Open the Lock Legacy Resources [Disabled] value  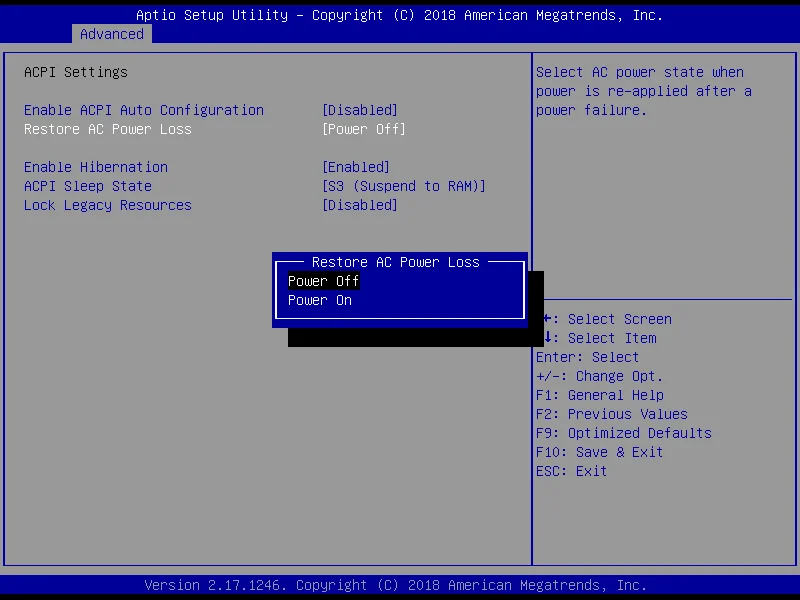pos(360,205)
